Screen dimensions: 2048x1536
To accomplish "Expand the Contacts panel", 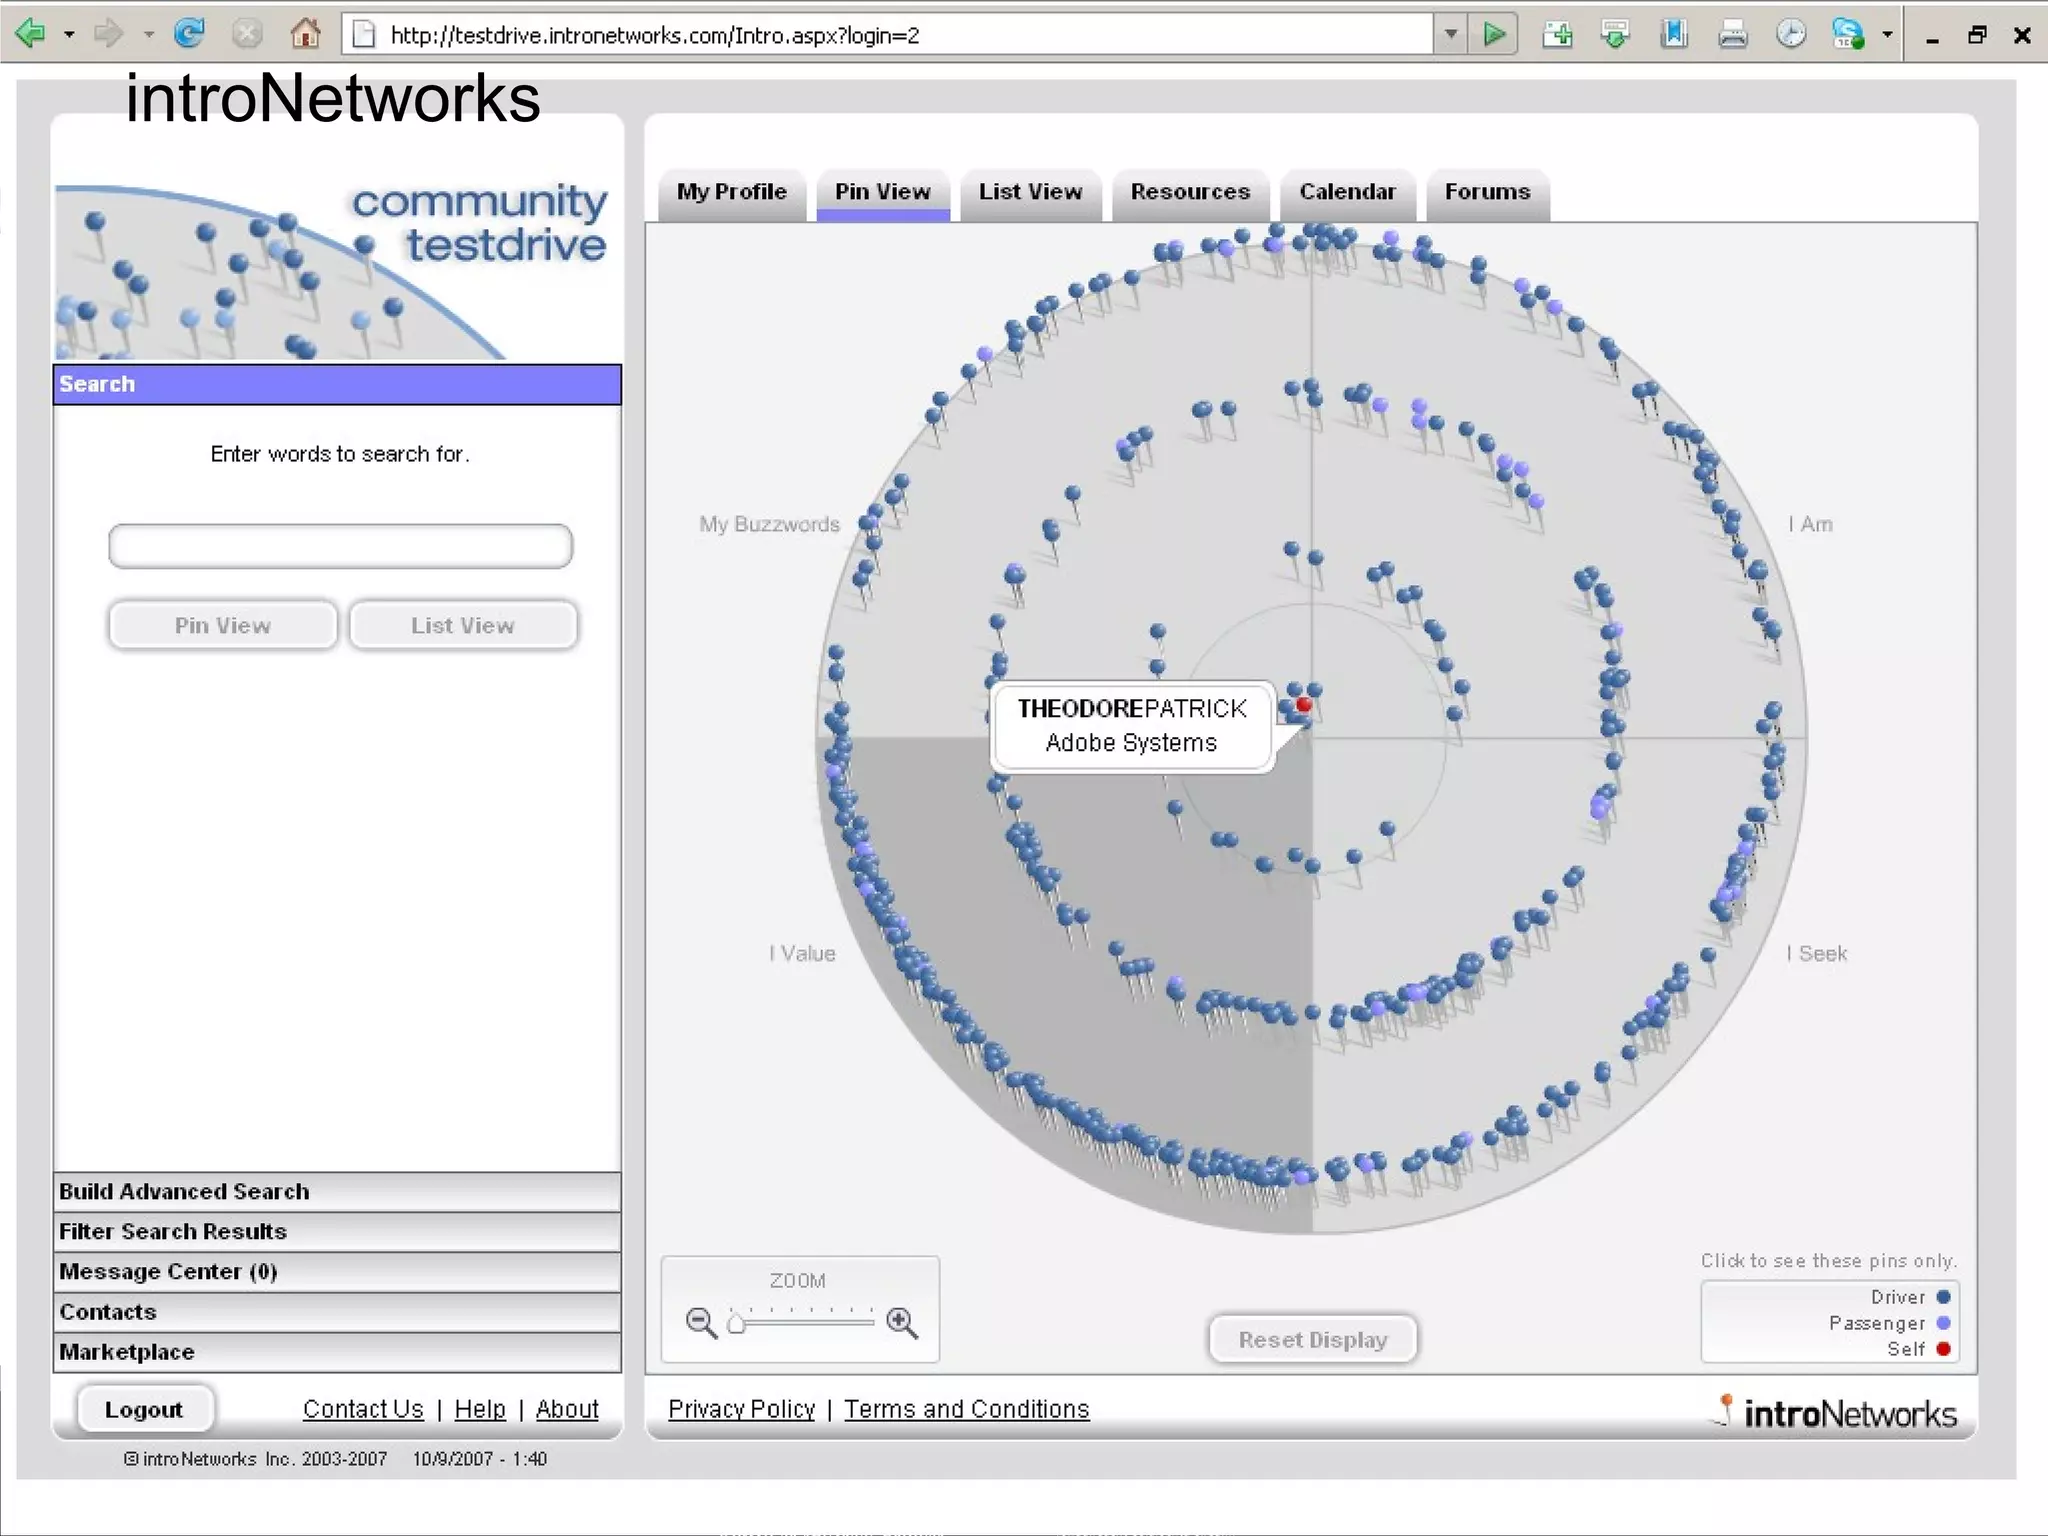I will 337,1312.
